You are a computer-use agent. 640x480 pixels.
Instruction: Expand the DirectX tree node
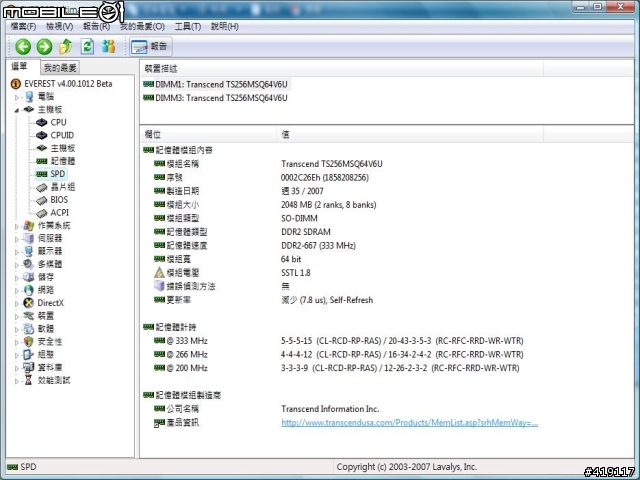click(17, 304)
